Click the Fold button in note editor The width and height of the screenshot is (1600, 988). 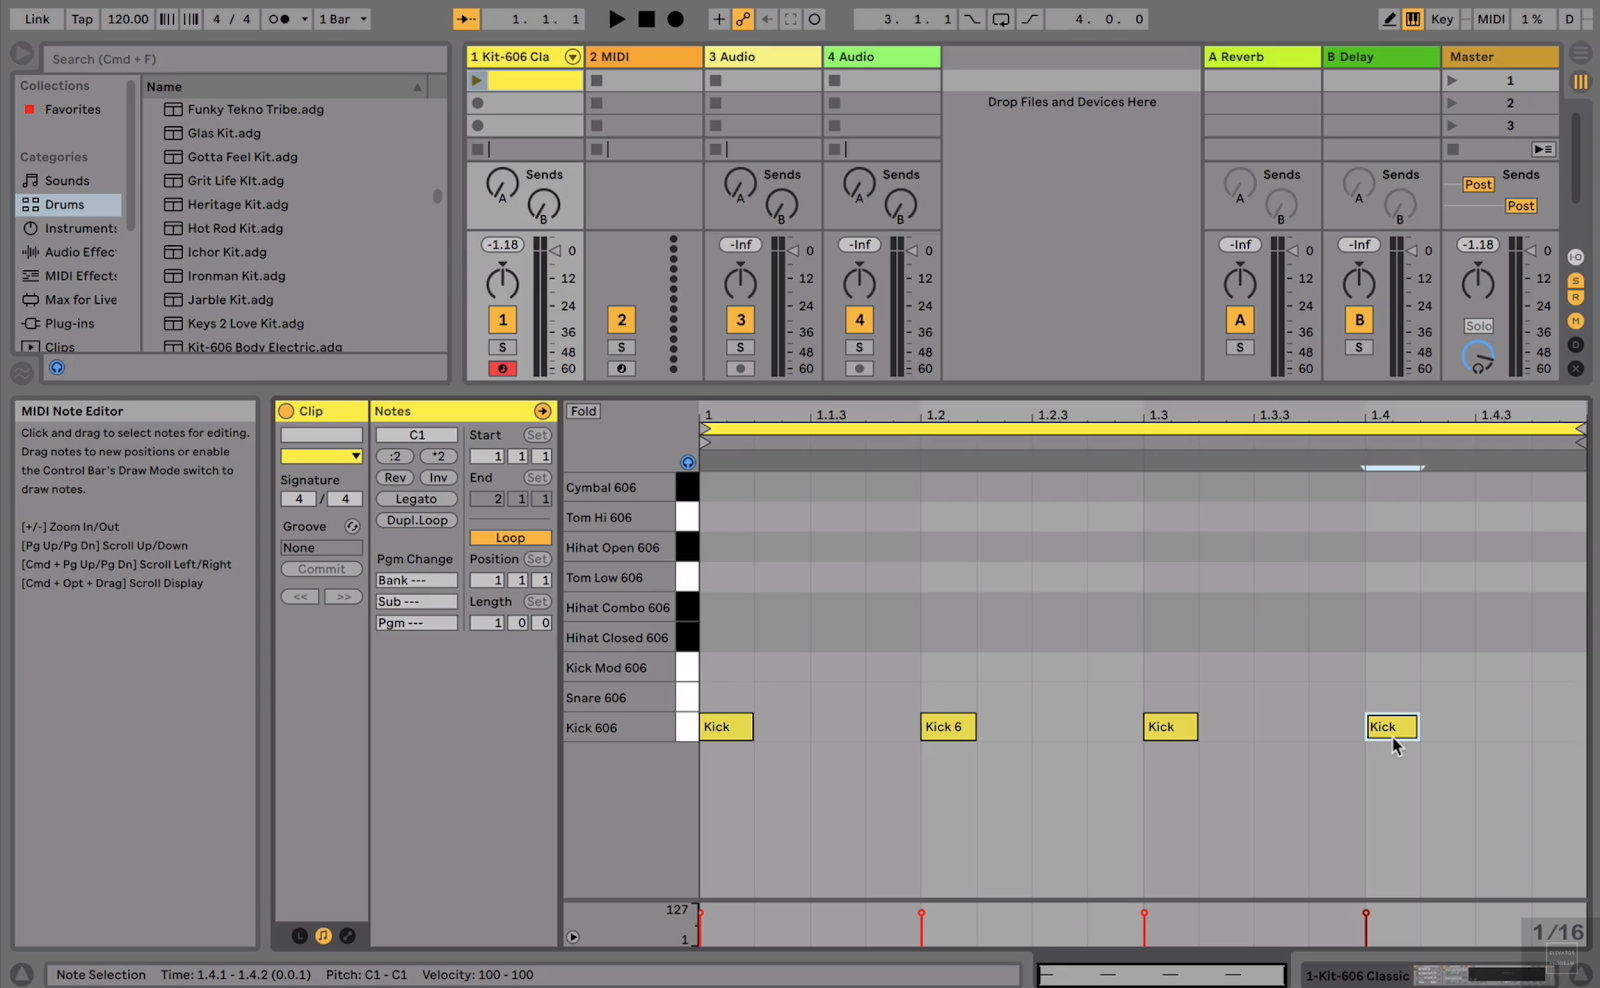(584, 411)
